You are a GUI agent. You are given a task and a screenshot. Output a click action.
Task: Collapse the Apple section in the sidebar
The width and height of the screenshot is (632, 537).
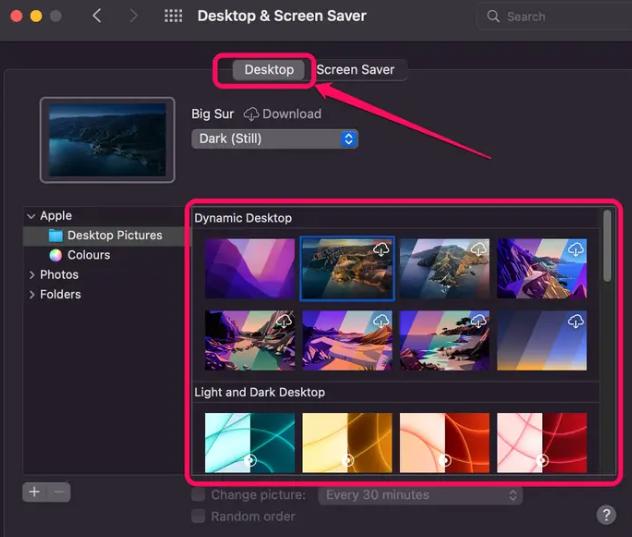tap(31, 216)
